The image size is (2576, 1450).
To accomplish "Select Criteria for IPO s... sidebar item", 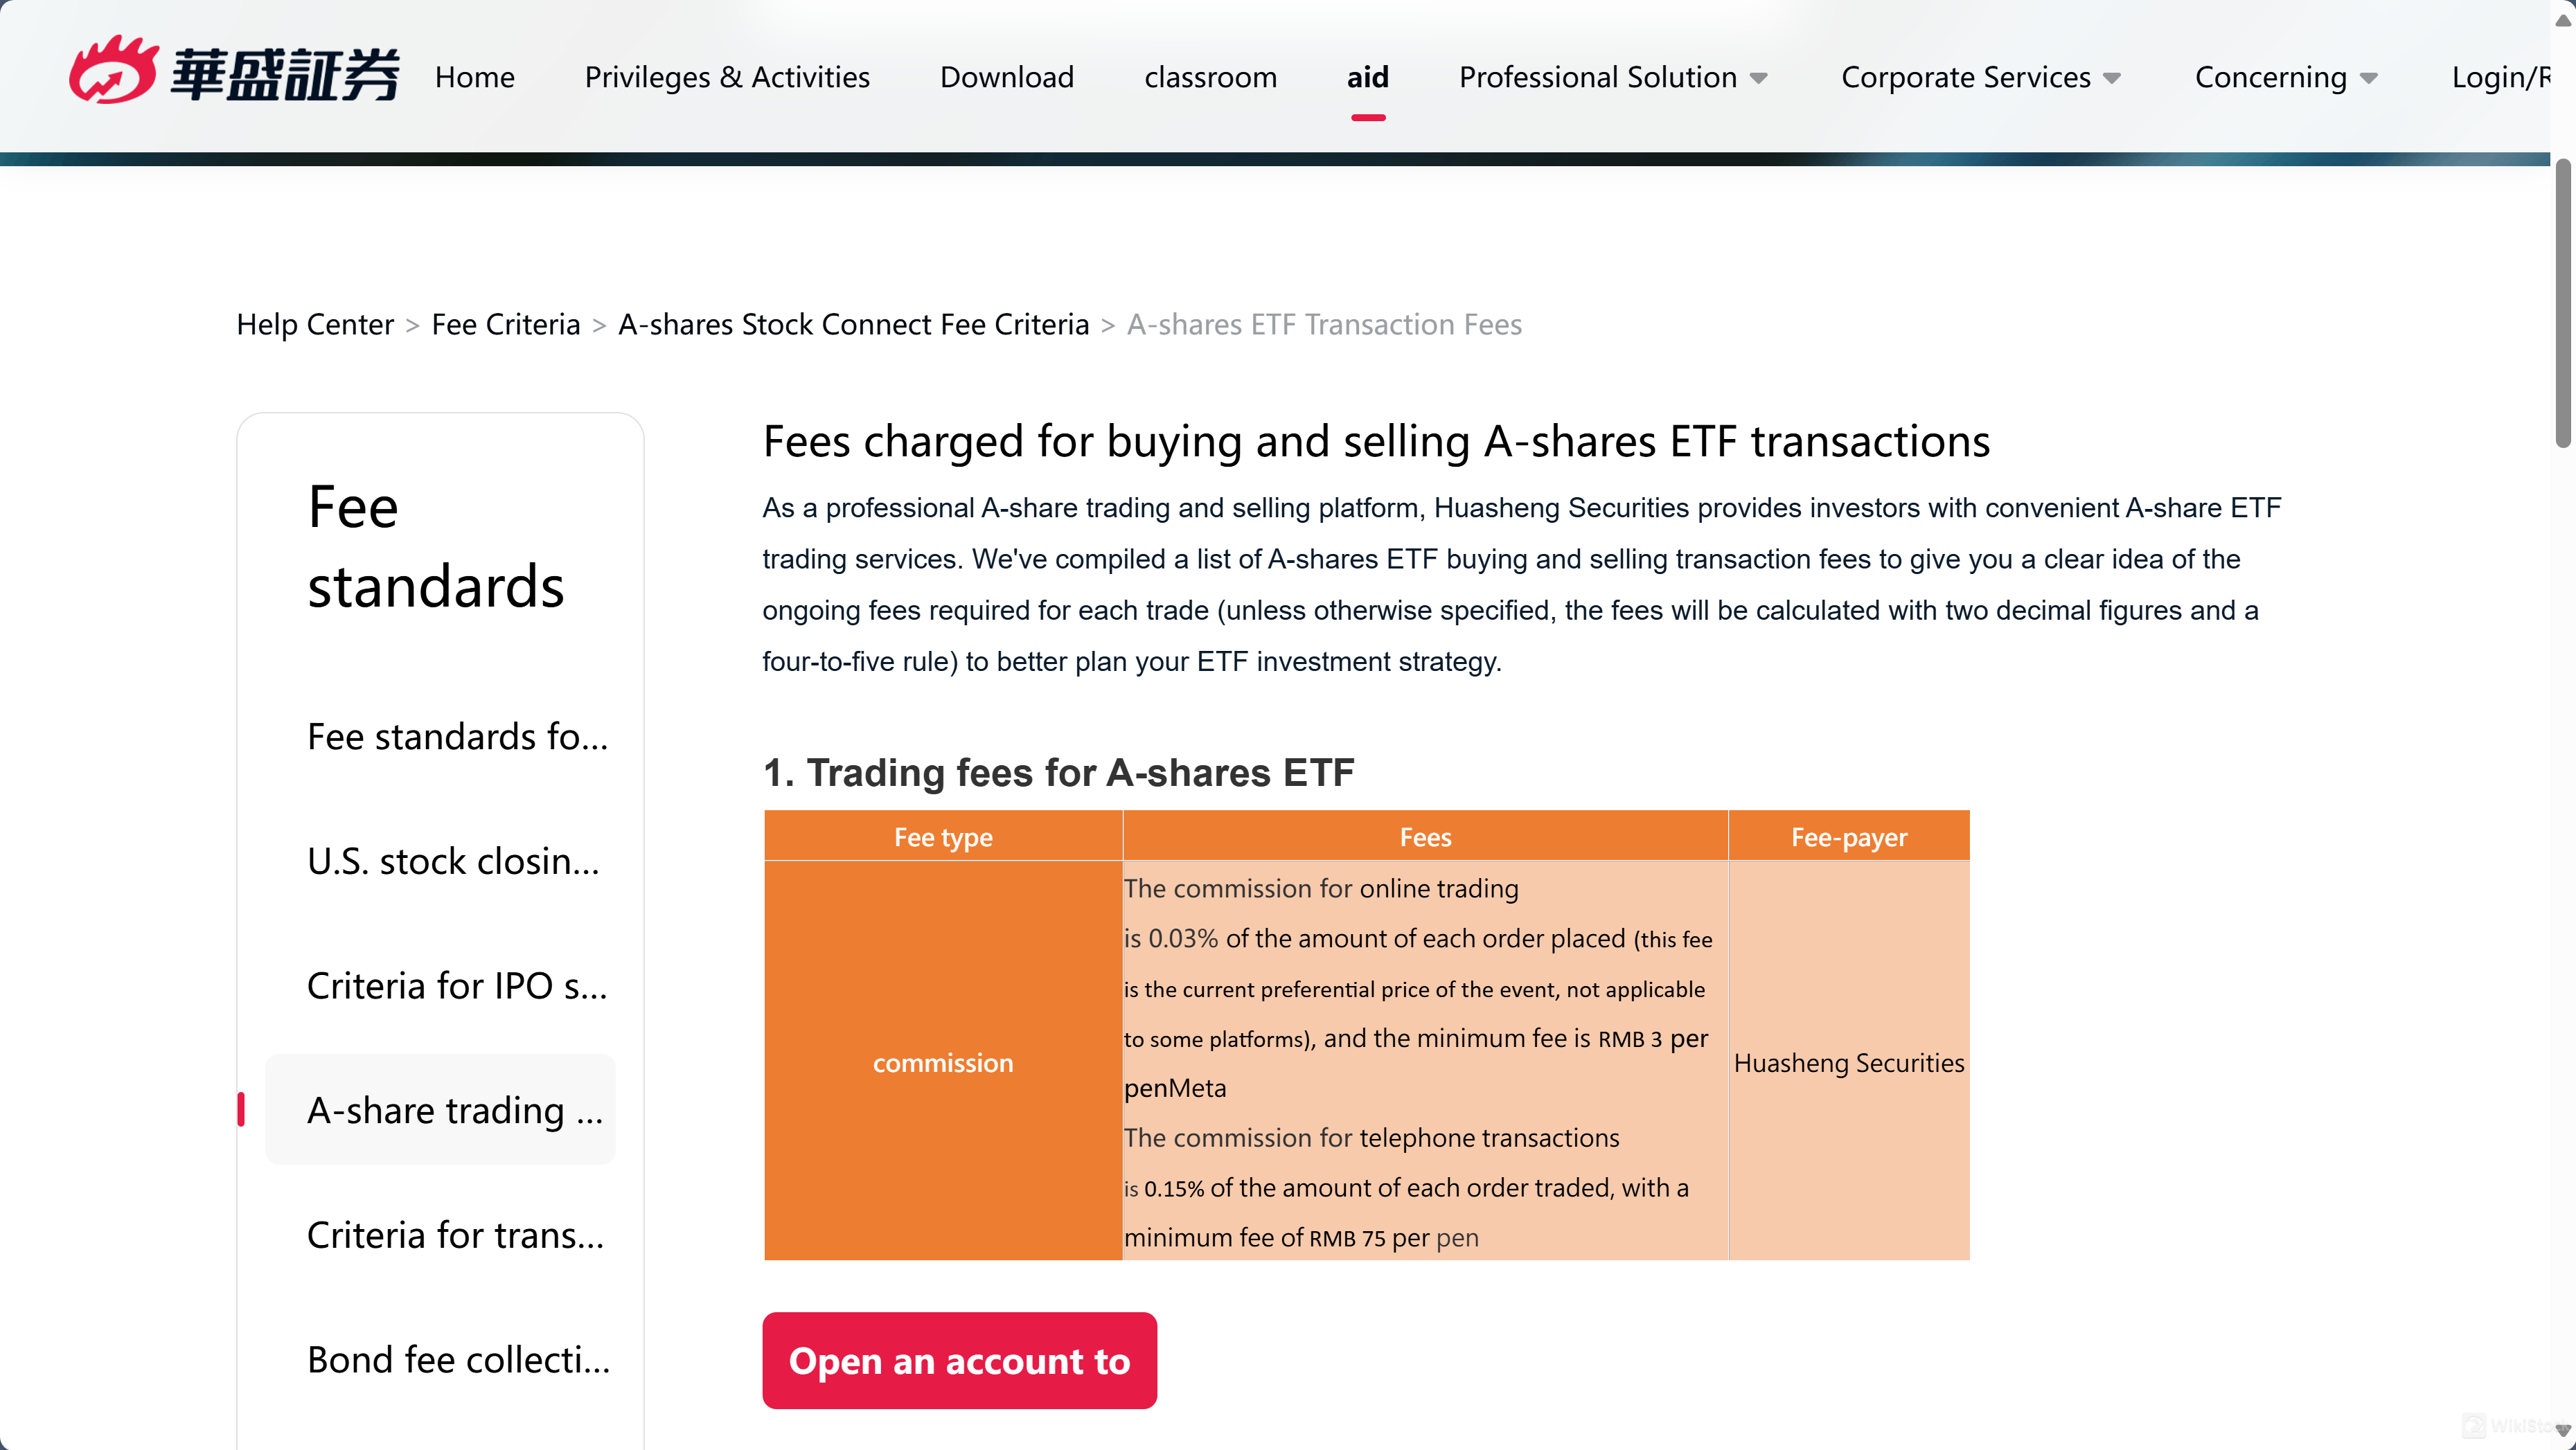I will pyautogui.click(x=457, y=985).
